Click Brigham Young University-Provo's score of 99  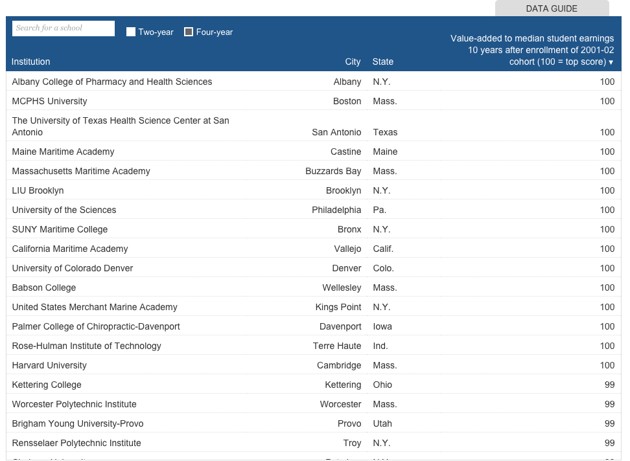click(609, 424)
